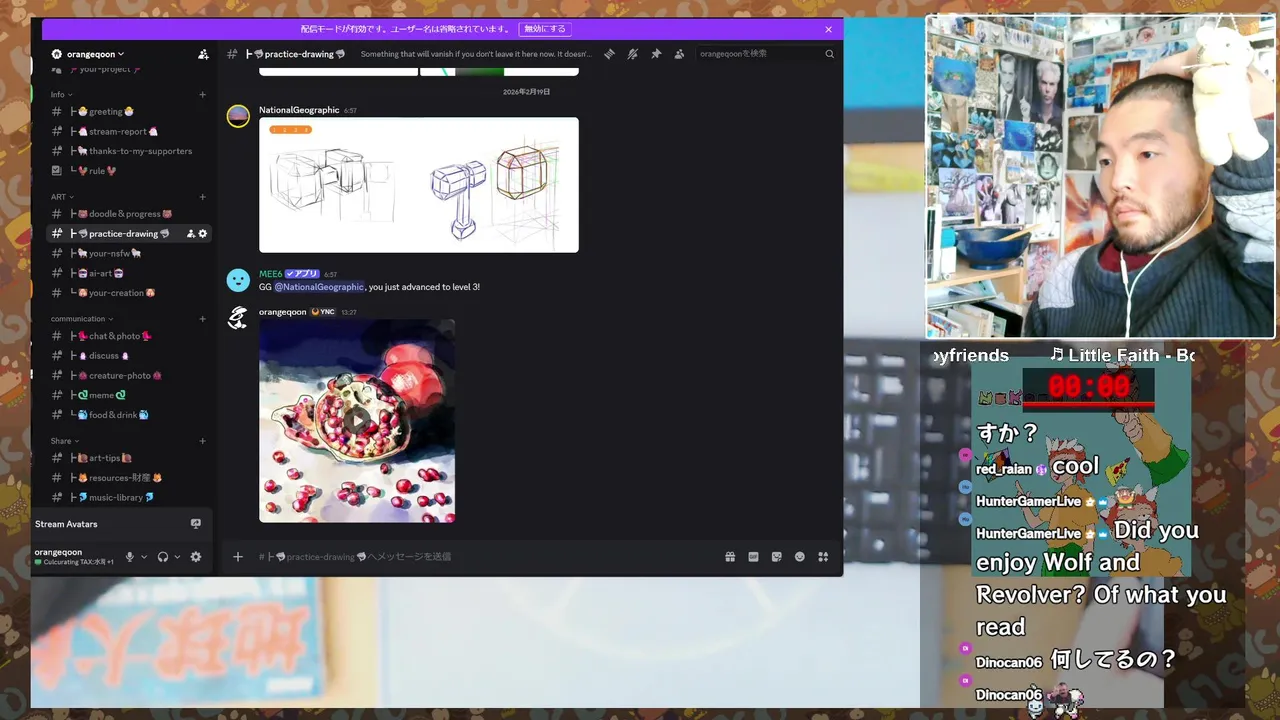Viewport: 1280px width, 720px height.
Task: Switch to your-creation channel
Action: 128,293
